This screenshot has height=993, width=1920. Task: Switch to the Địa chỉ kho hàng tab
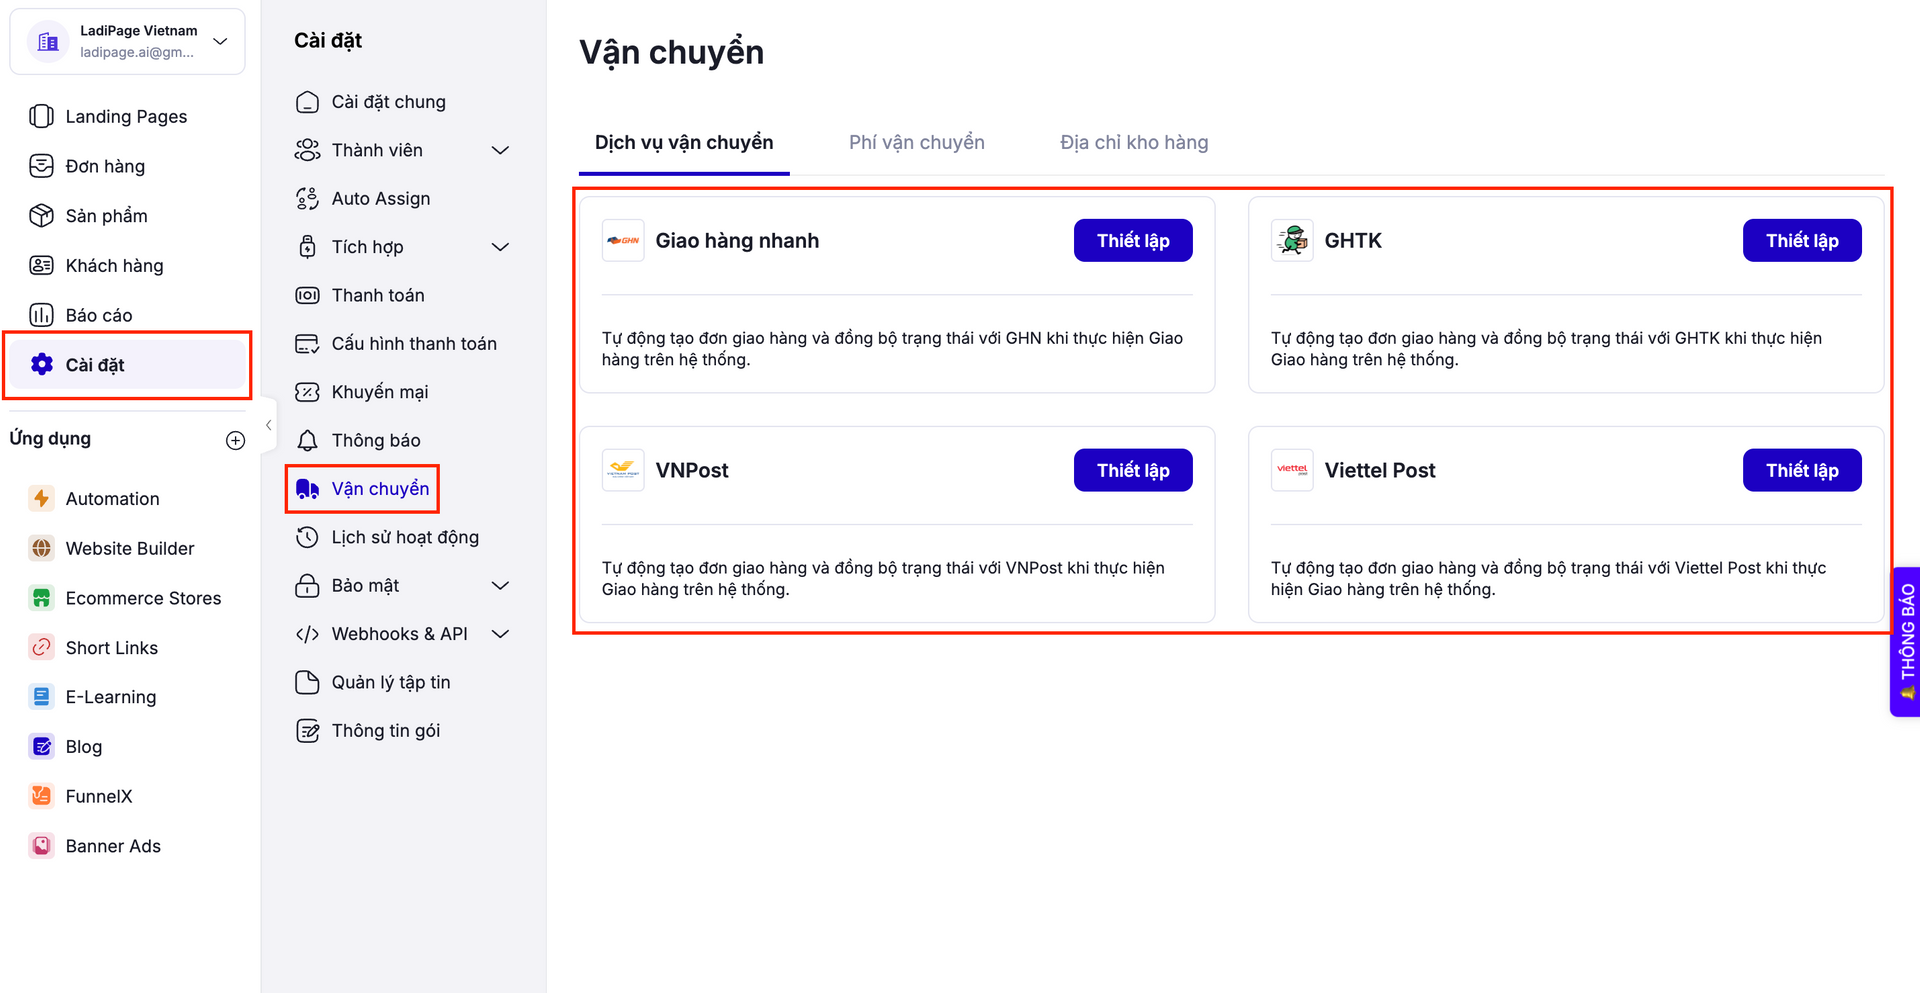(x=1134, y=142)
